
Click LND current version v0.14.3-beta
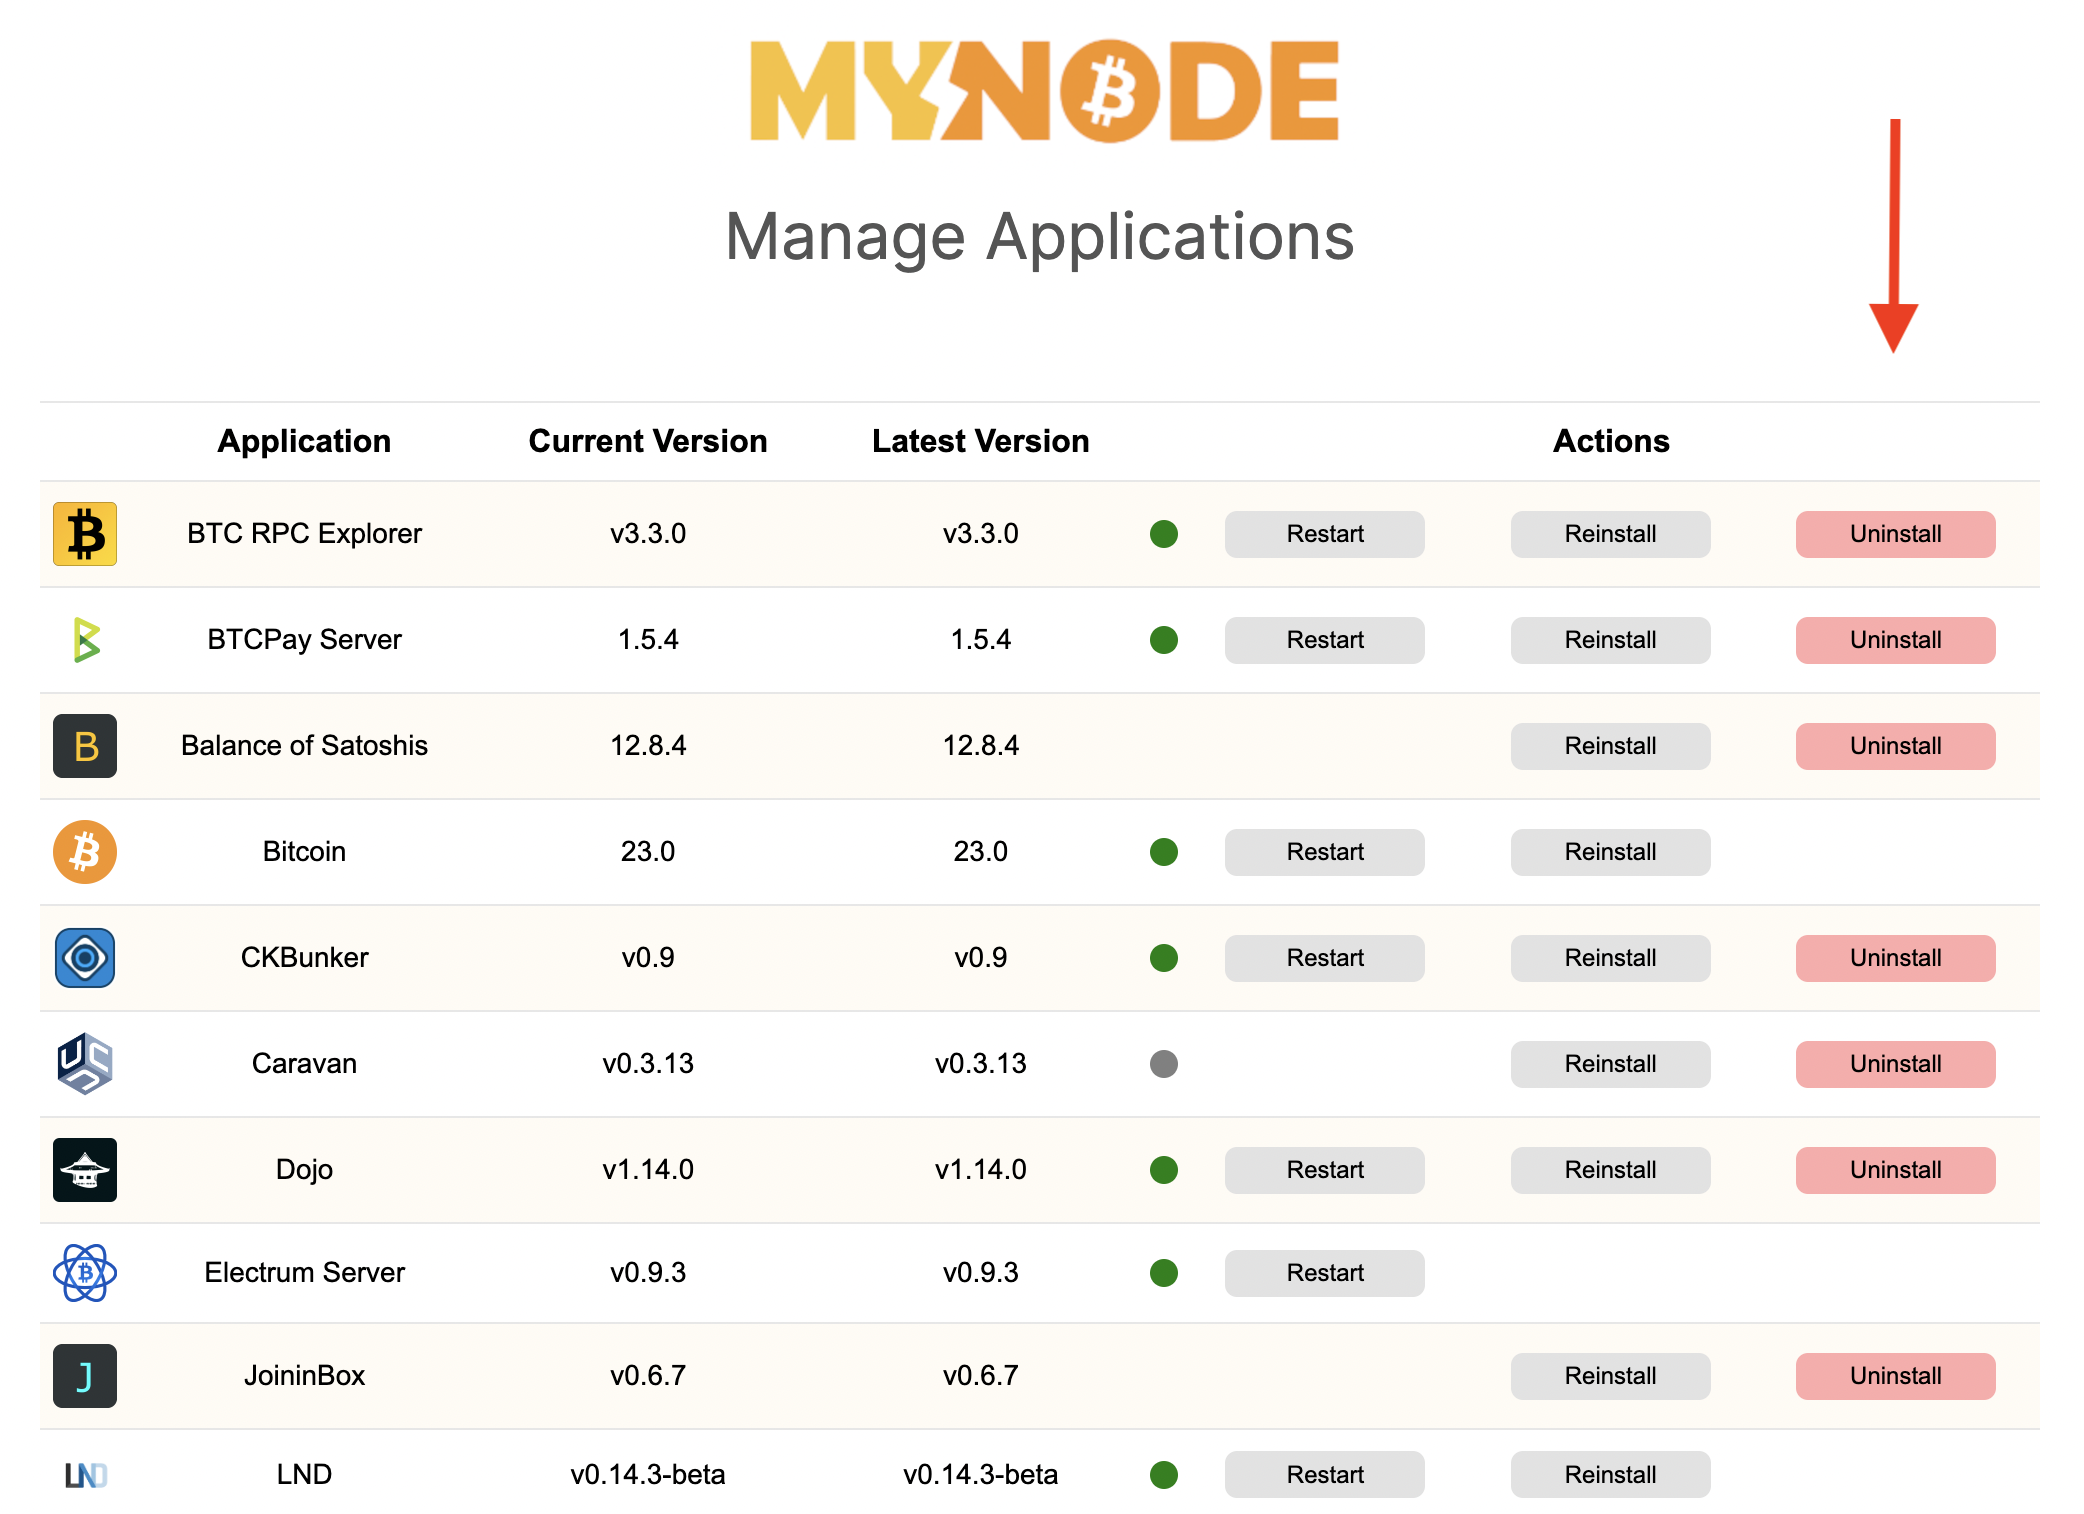(648, 1475)
